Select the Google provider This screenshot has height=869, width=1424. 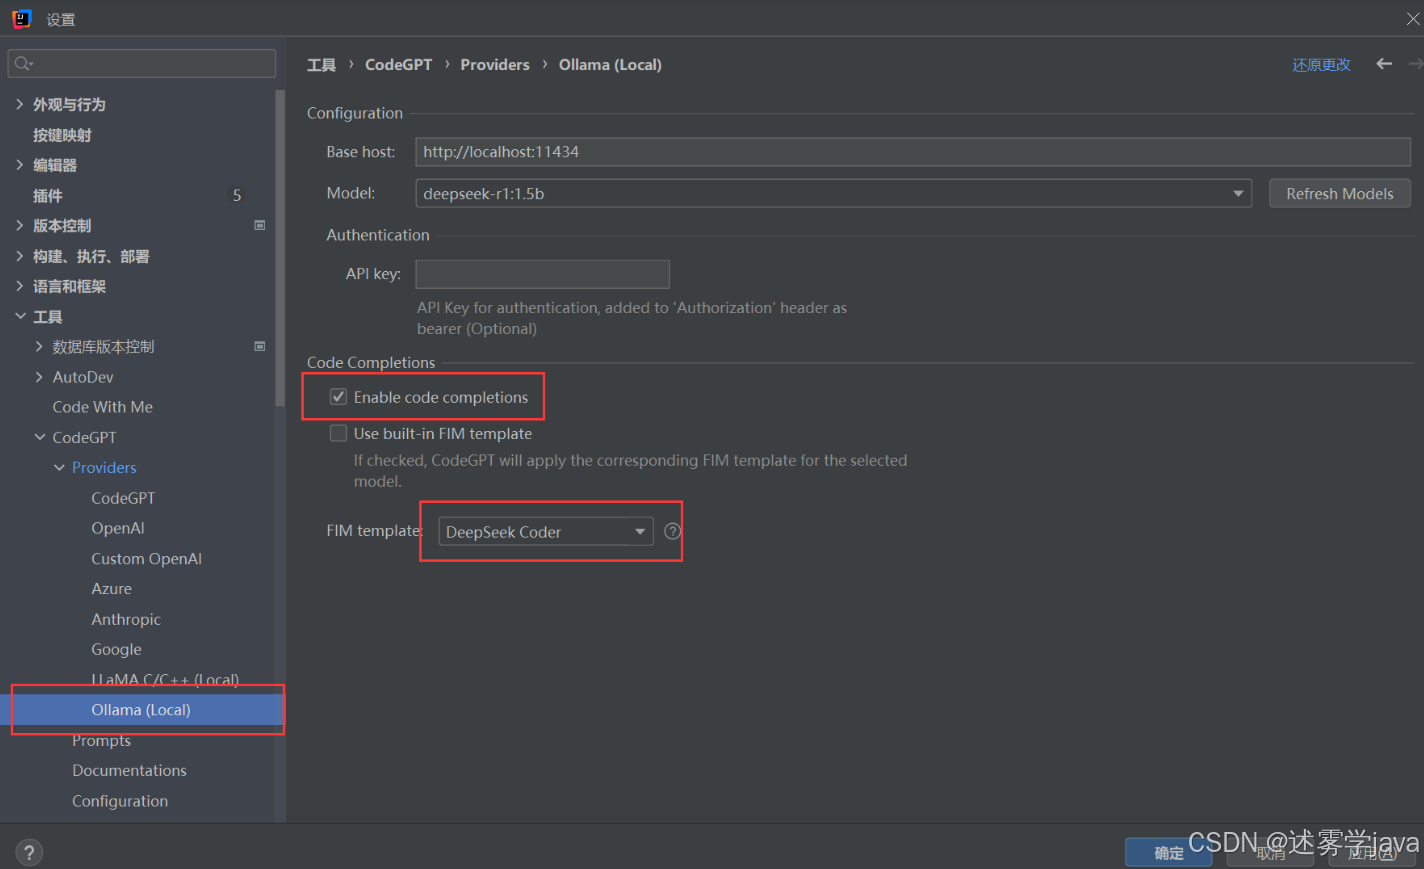[116, 649]
